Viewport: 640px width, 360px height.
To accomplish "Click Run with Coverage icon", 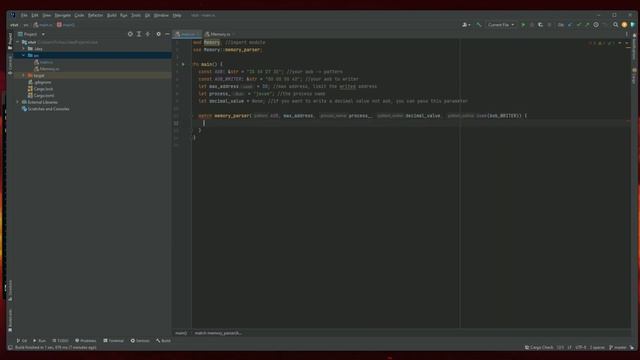I will pyautogui.click(x=540, y=25).
